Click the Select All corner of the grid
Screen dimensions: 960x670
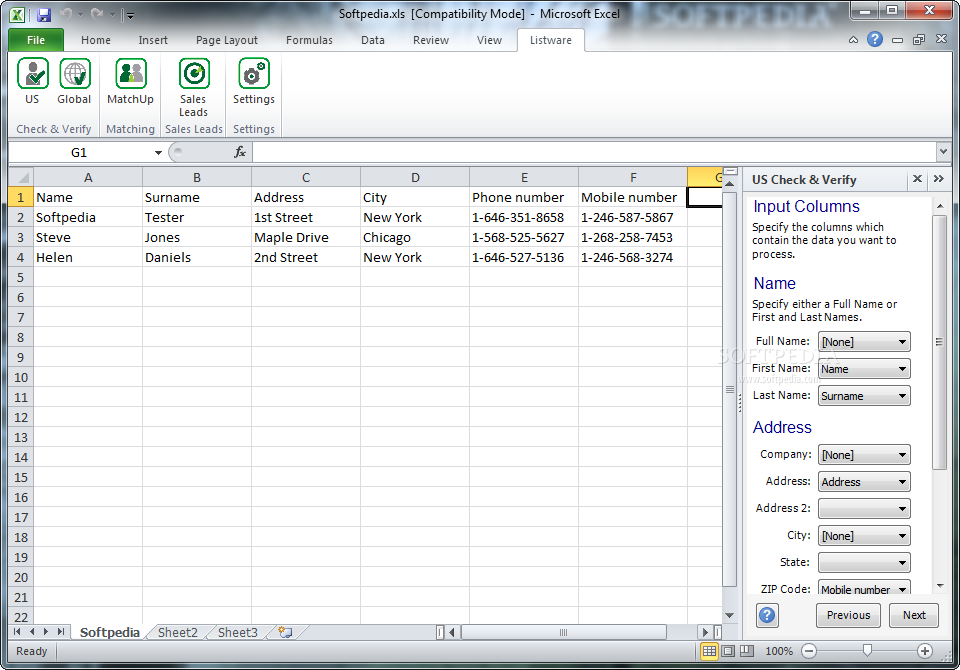tap(21, 178)
